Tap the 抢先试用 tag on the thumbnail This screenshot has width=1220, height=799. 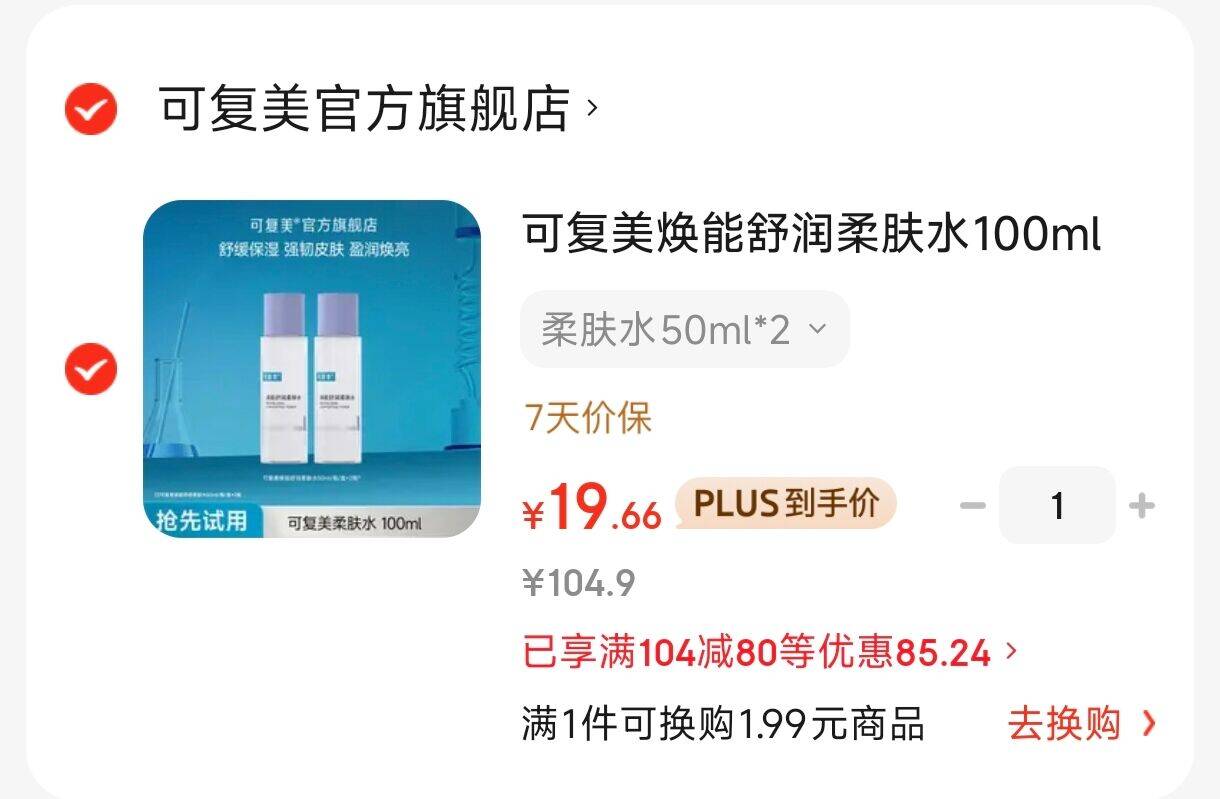(201, 521)
